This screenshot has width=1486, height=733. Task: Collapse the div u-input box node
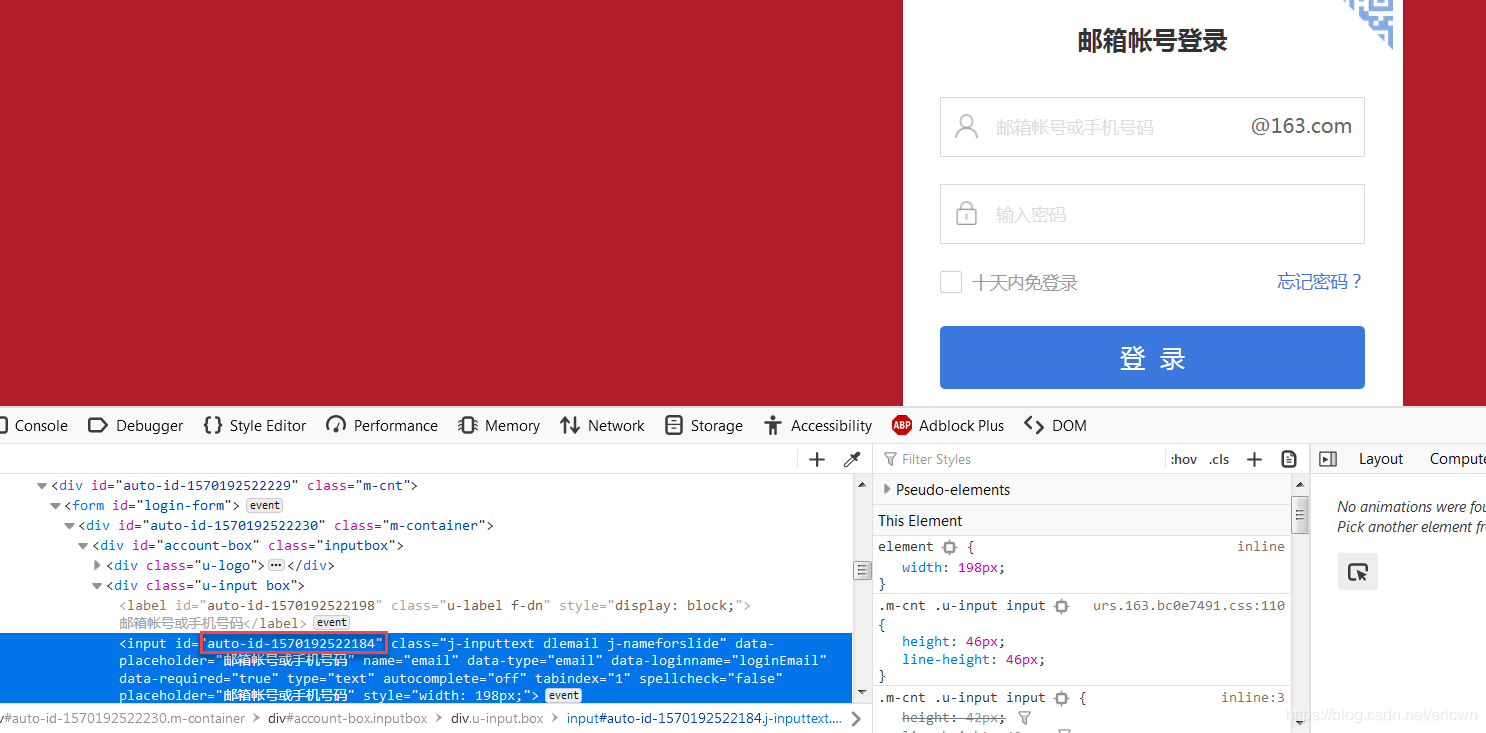(x=97, y=586)
